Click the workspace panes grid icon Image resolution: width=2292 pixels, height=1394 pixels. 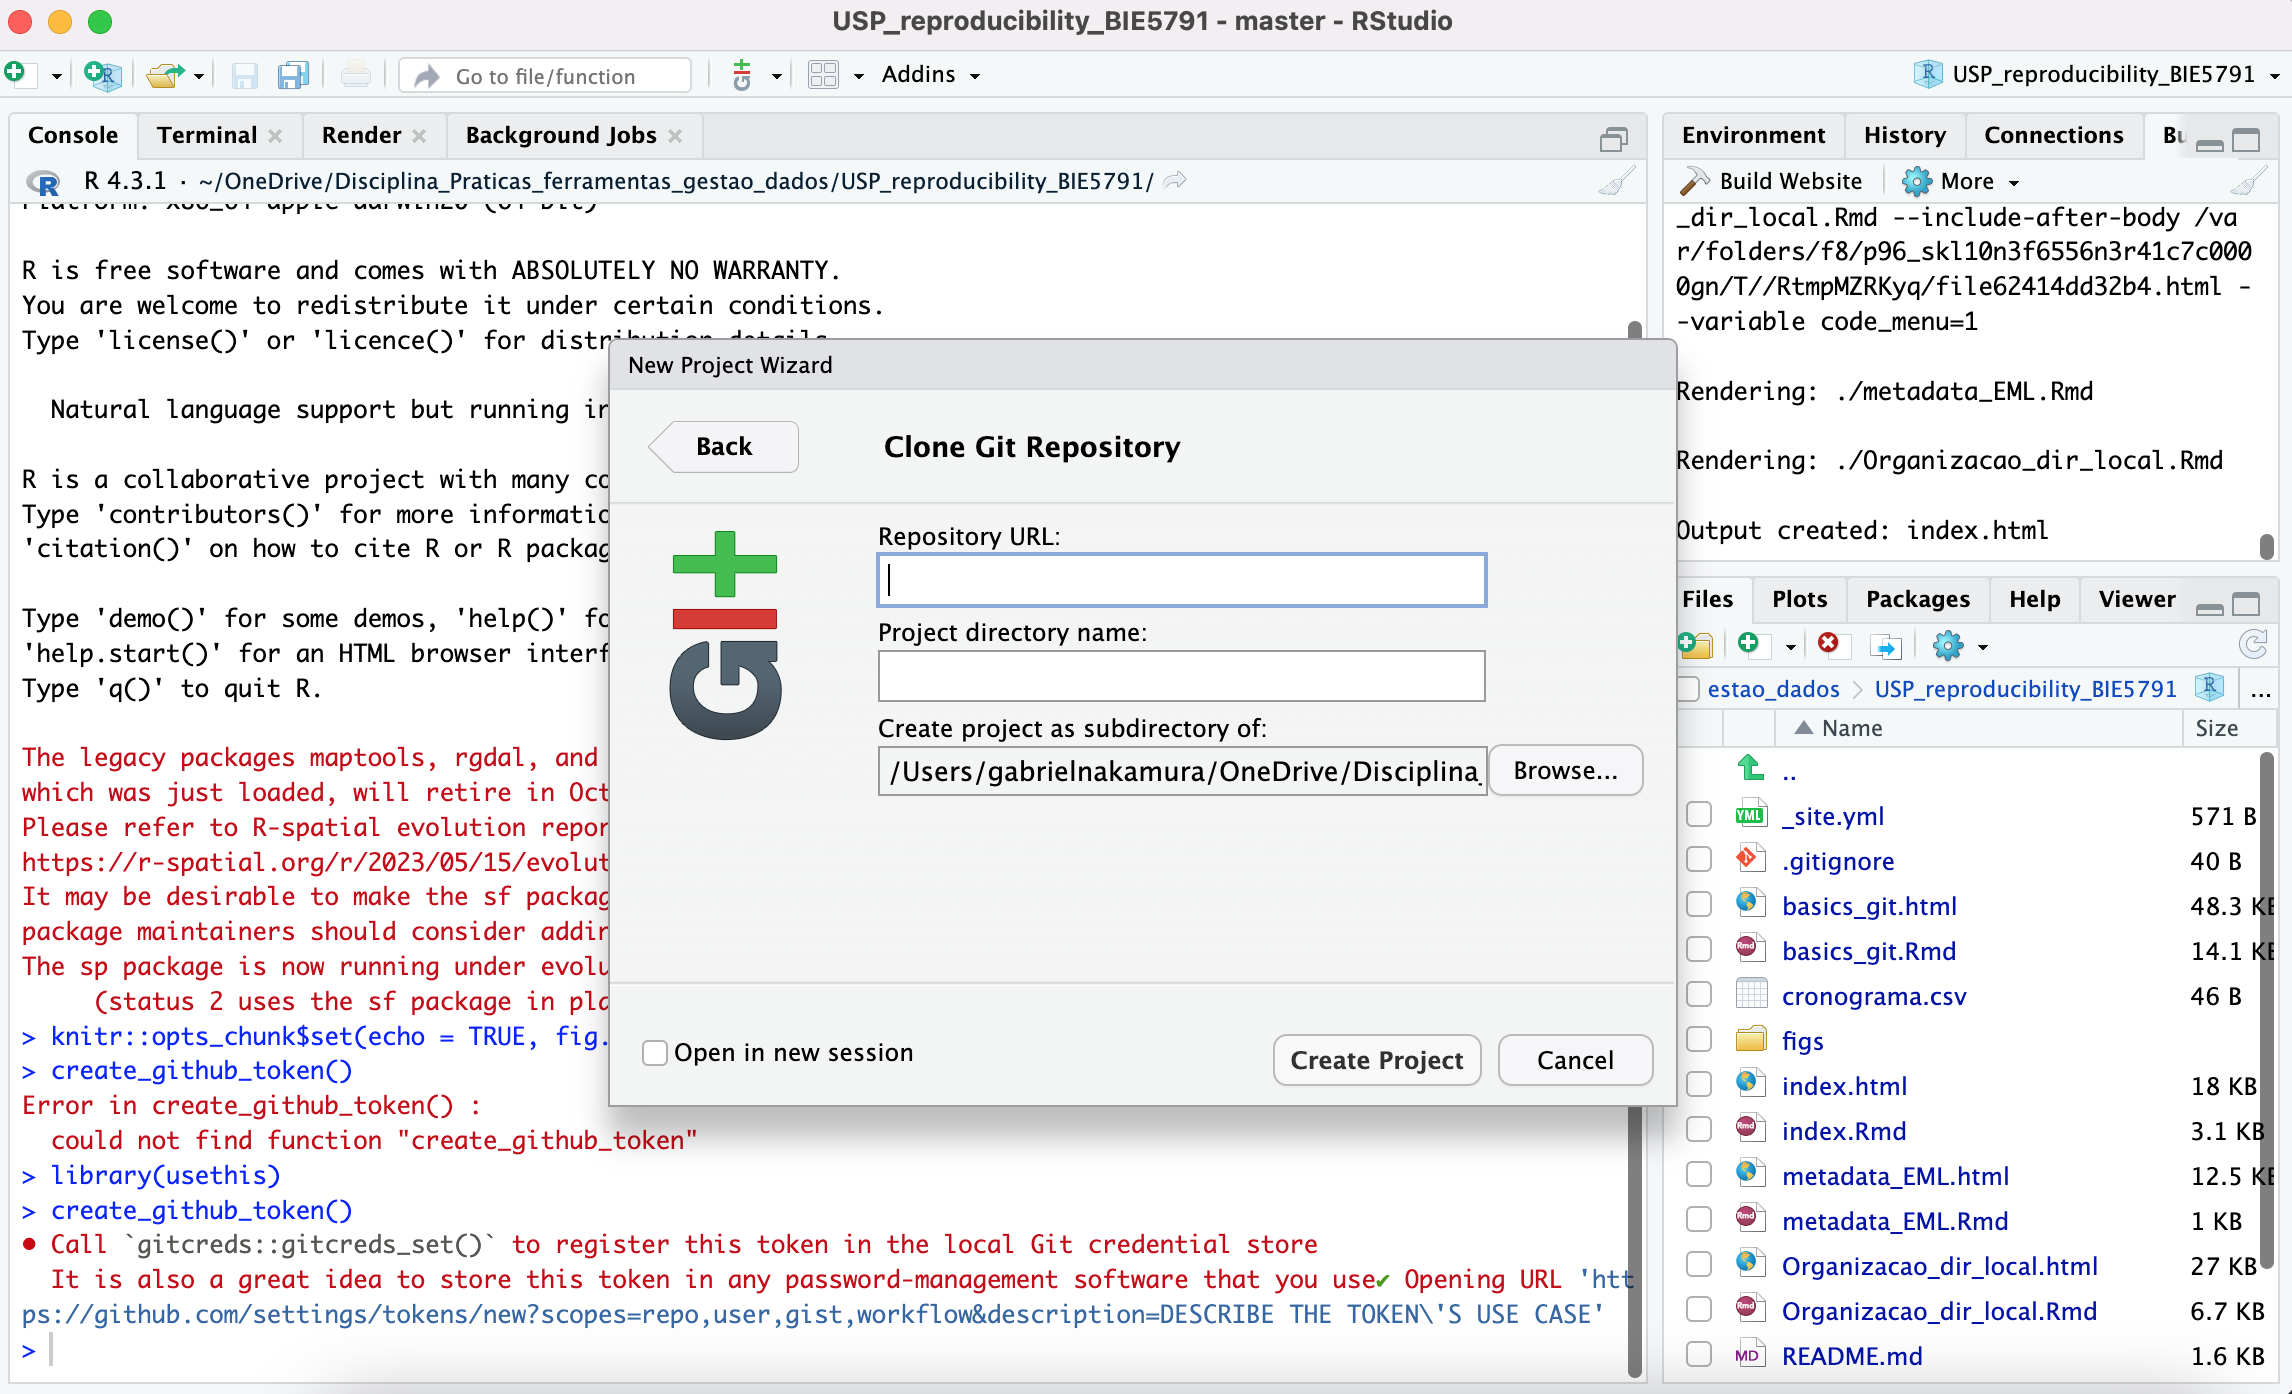pyautogui.click(x=823, y=75)
